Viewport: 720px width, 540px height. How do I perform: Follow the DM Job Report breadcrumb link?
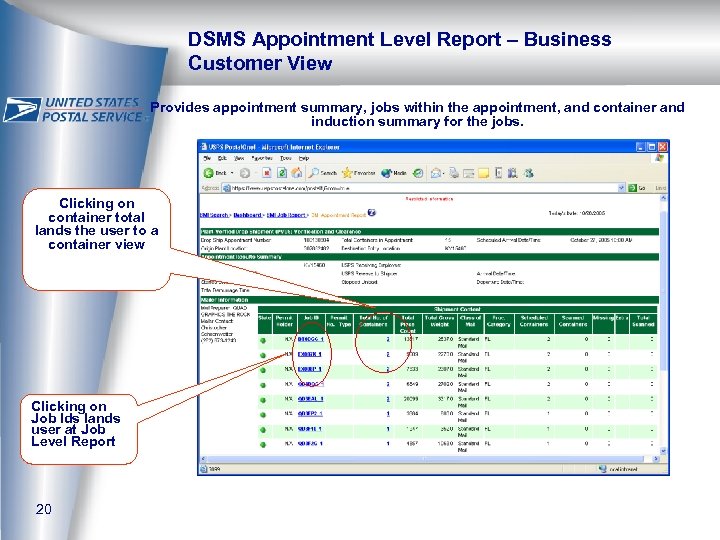[286, 215]
